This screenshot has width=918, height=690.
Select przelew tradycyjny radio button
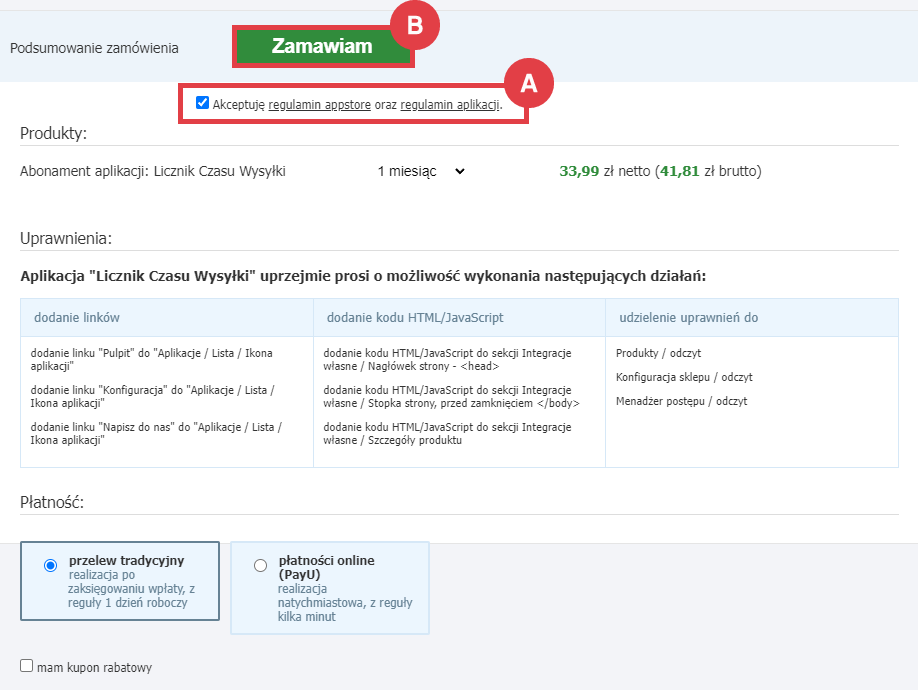click(51, 566)
